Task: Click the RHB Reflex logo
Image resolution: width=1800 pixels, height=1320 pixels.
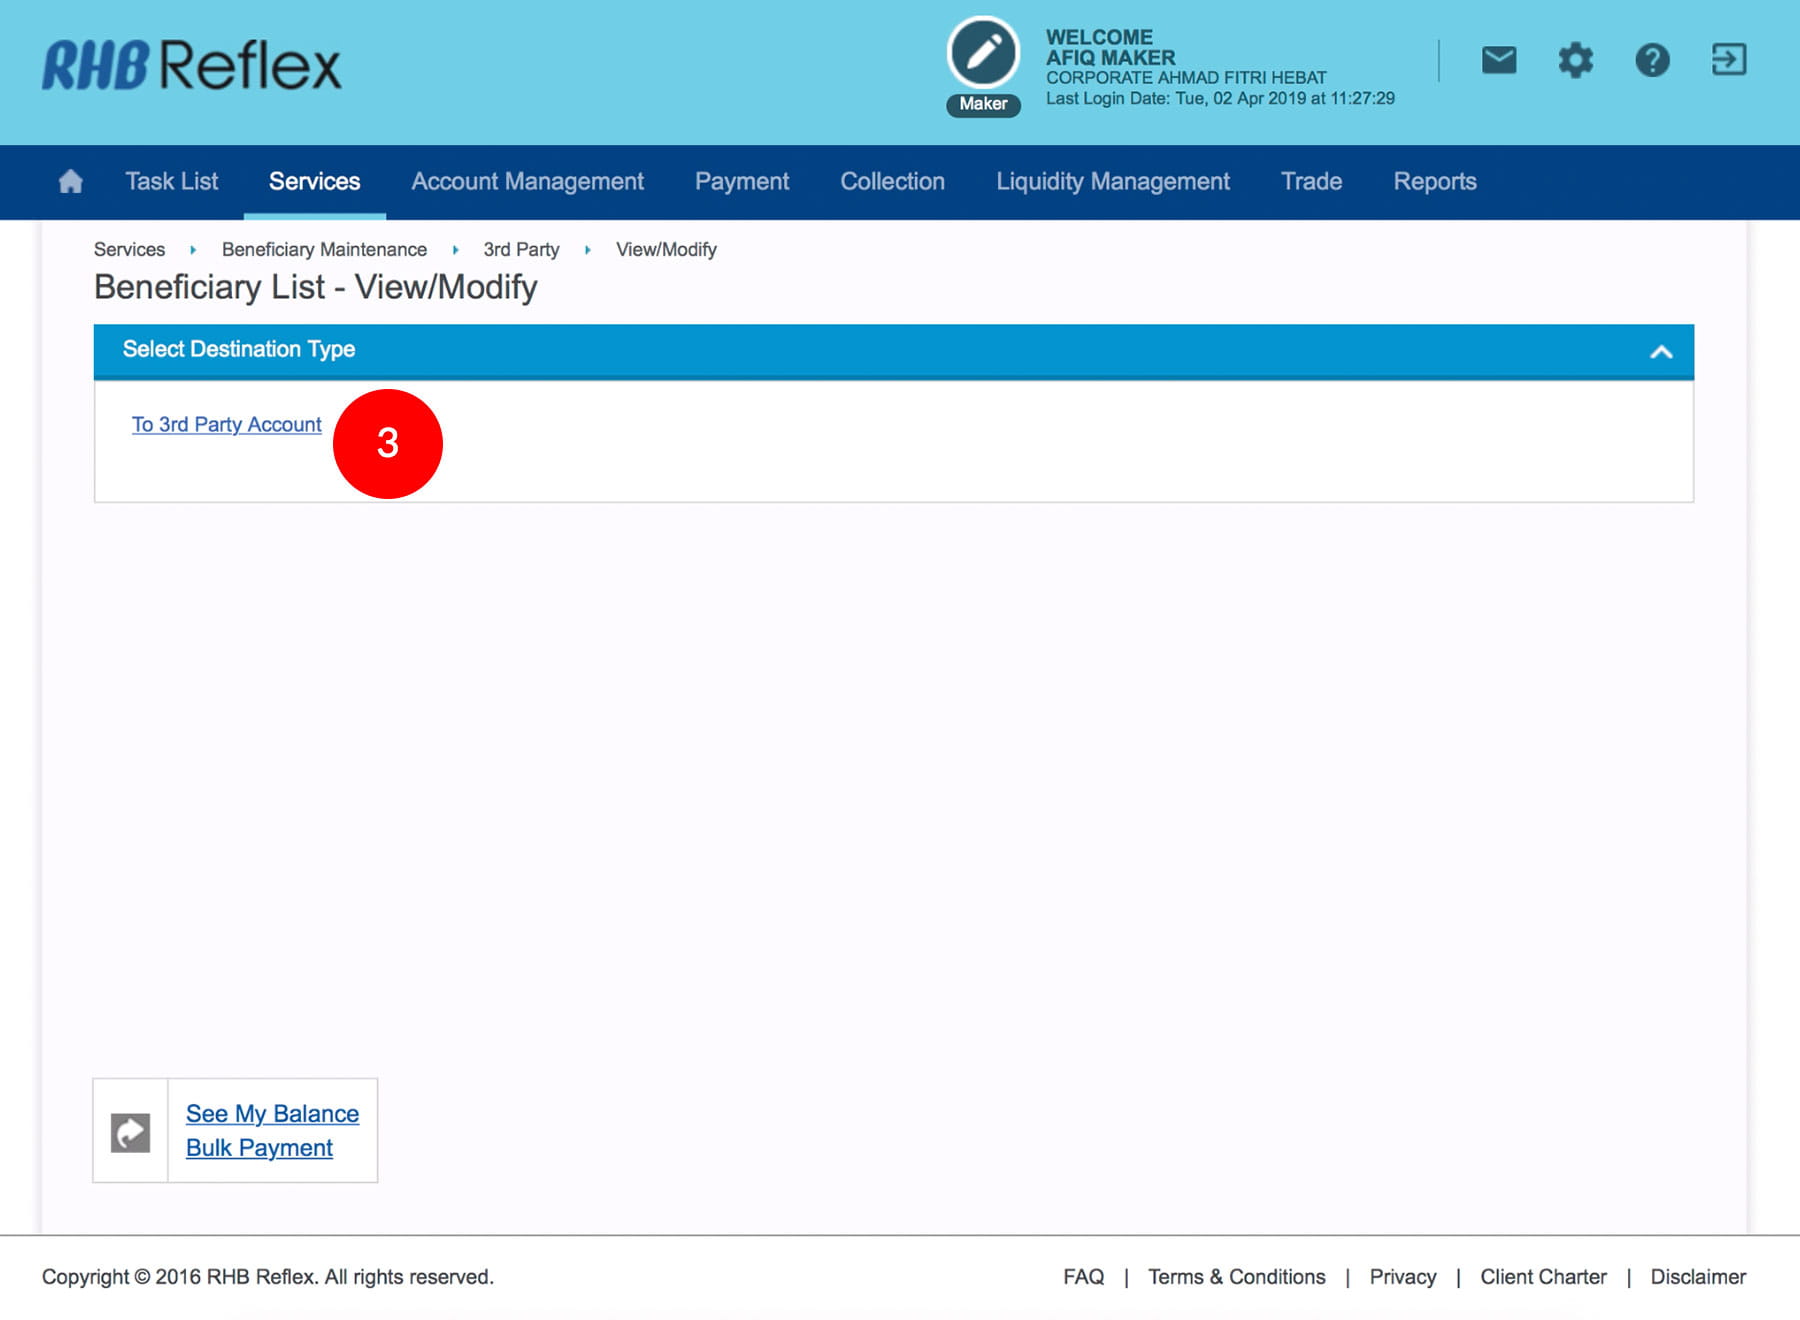Action: pos(192,66)
